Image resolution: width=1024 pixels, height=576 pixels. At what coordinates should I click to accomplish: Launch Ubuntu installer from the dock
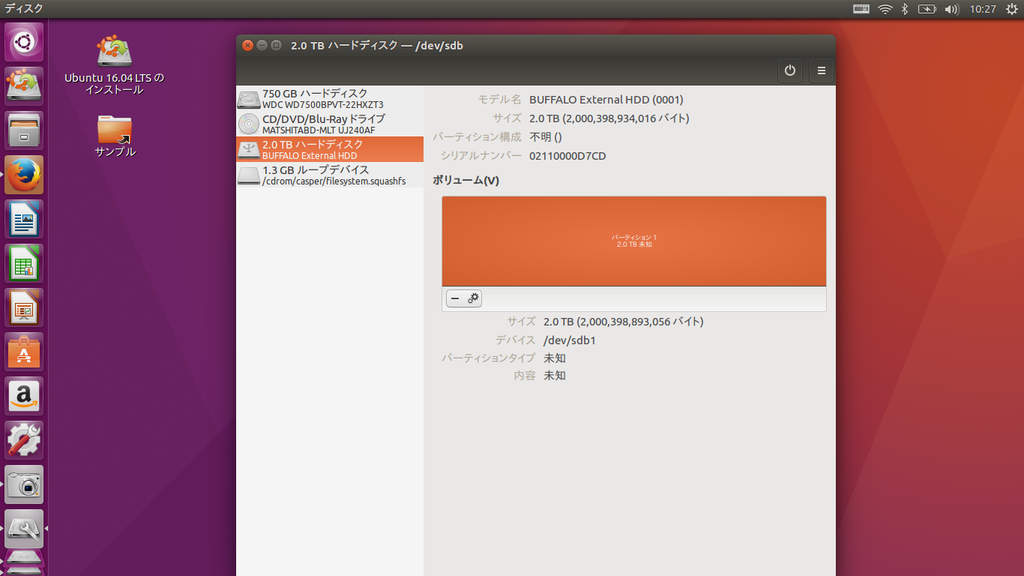tap(24, 86)
